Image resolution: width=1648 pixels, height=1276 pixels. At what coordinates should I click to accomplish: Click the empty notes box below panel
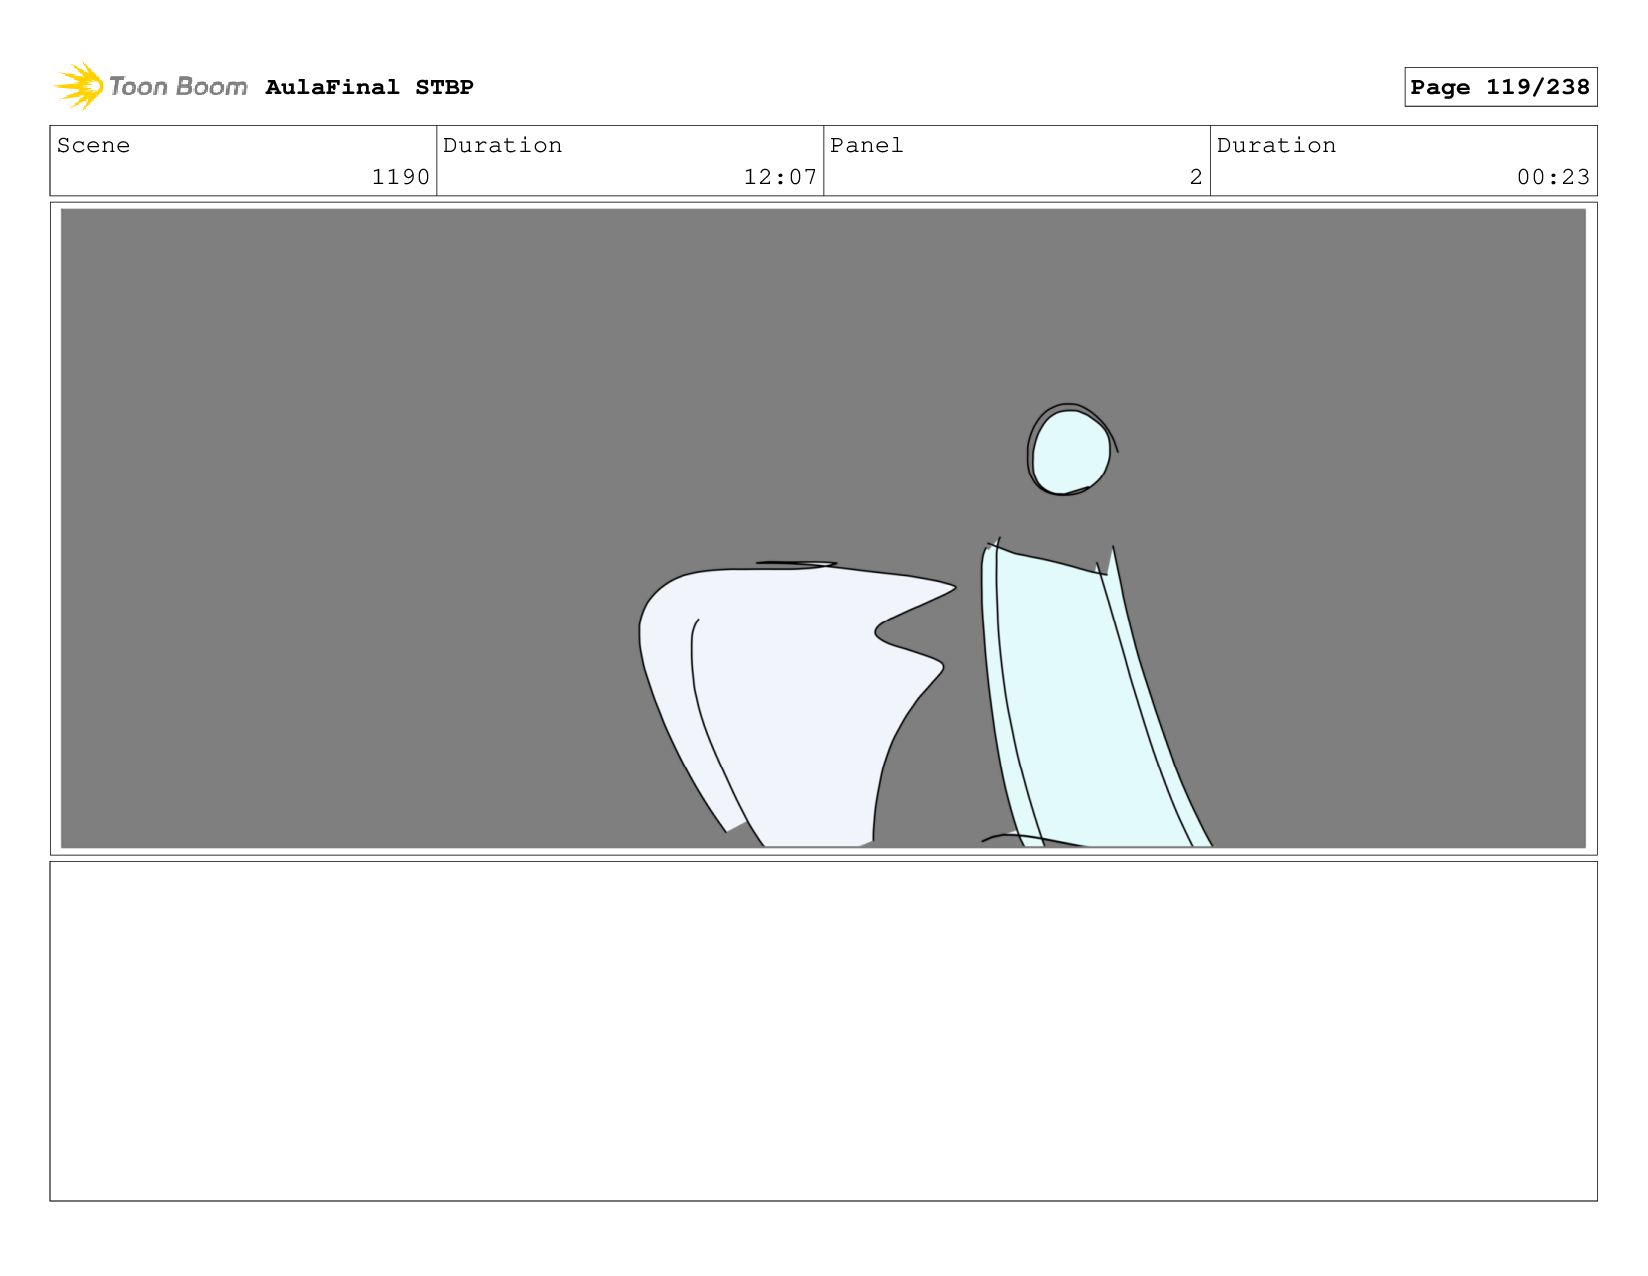(823, 1031)
